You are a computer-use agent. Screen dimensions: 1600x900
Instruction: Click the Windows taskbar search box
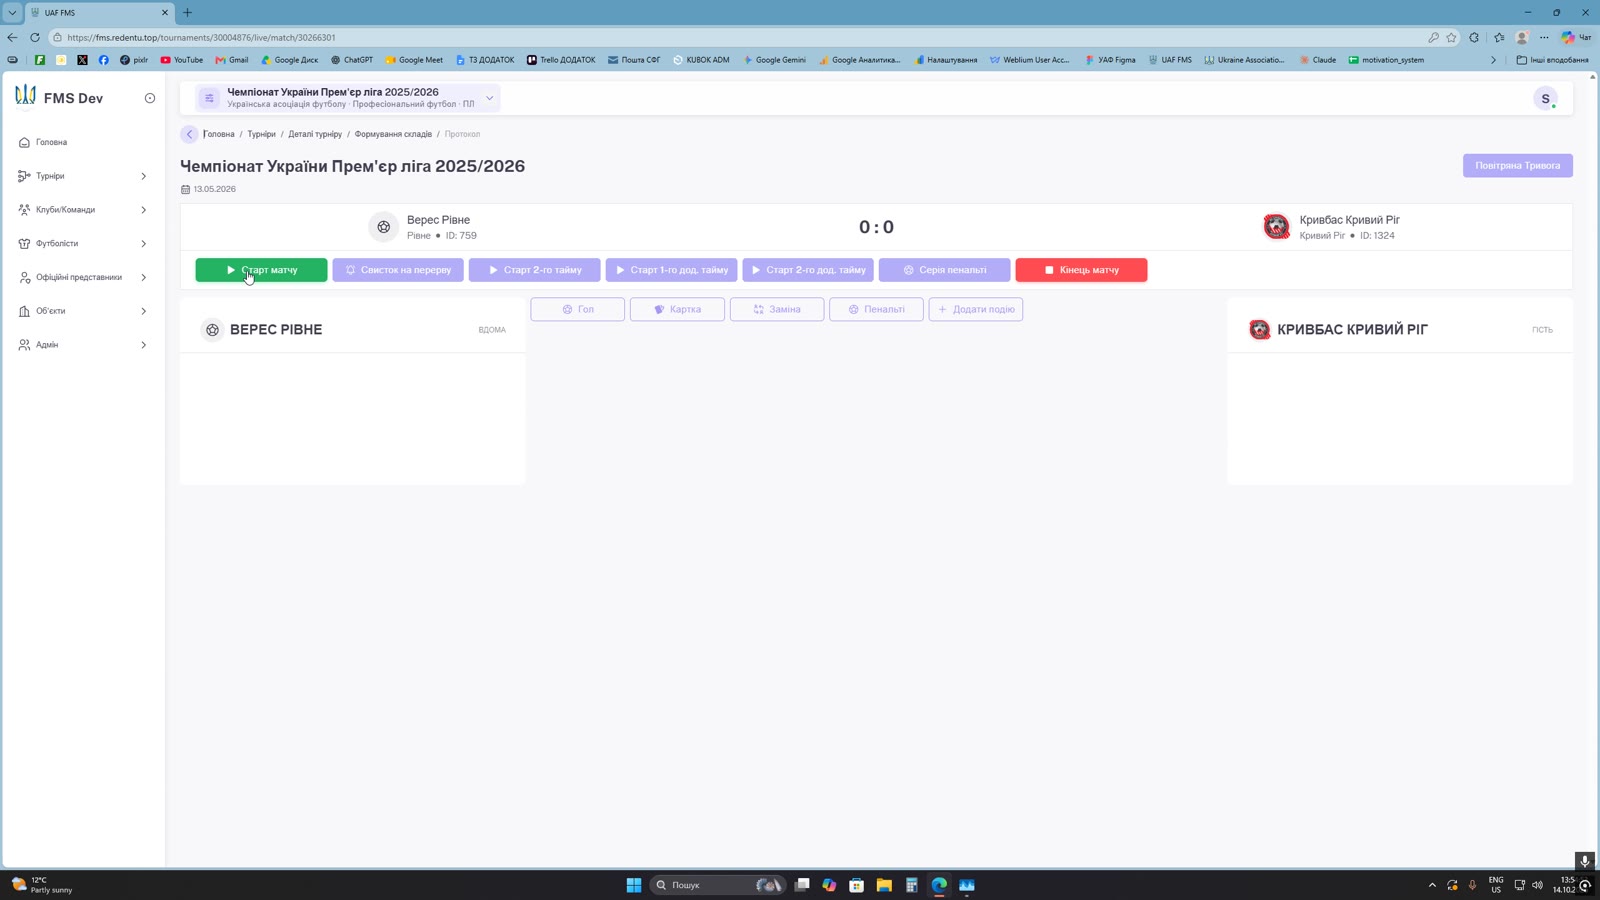point(718,885)
